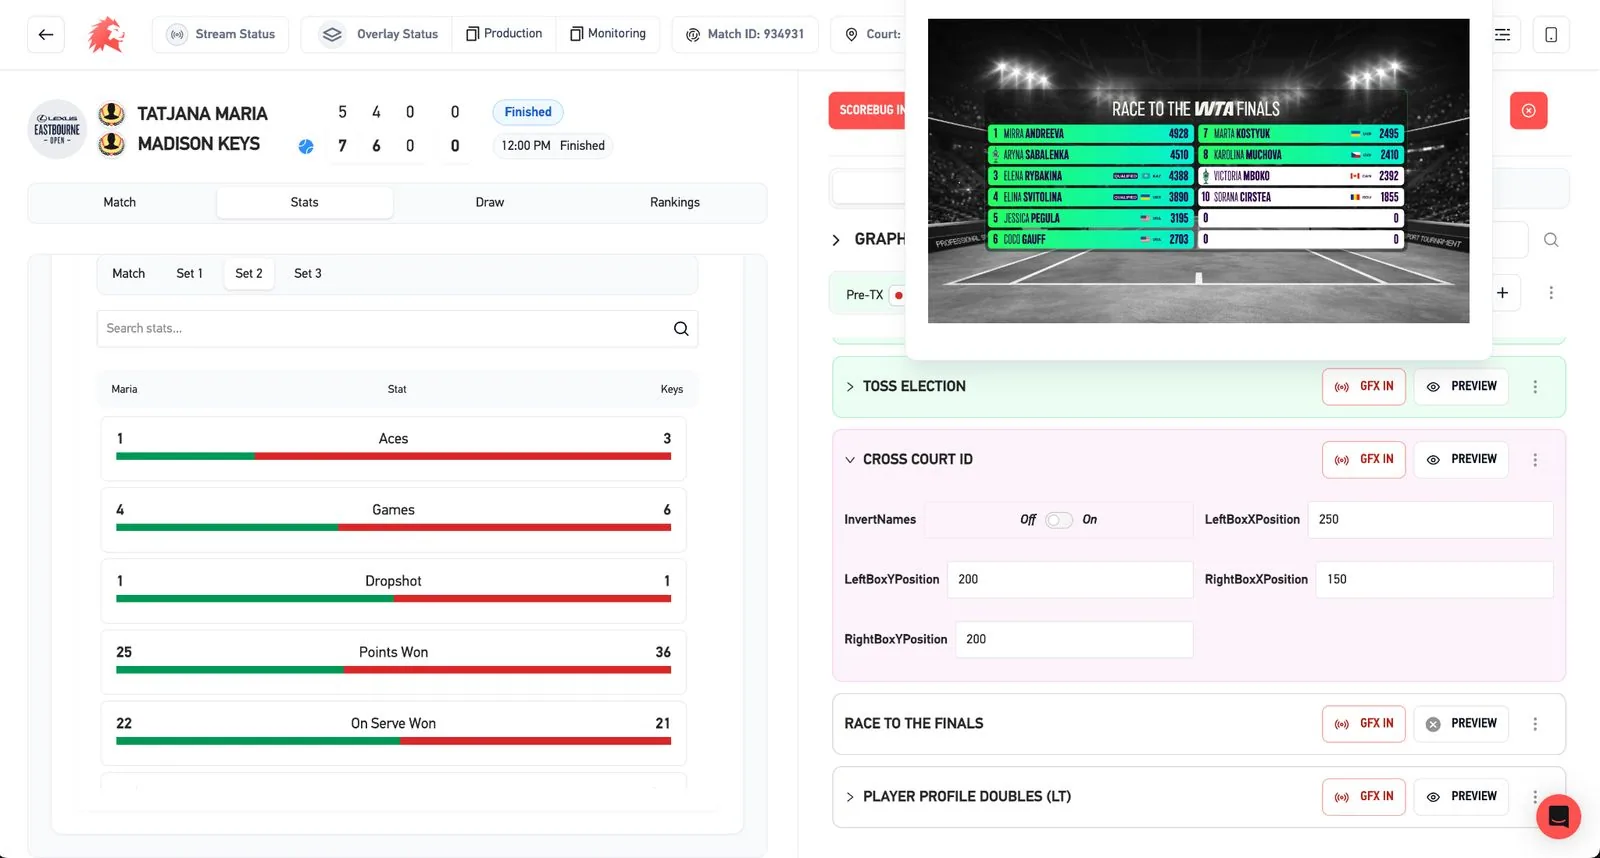Screen dimensions: 1600x858
Task: Click the Finished status badge
Action: tap(528, 112)
